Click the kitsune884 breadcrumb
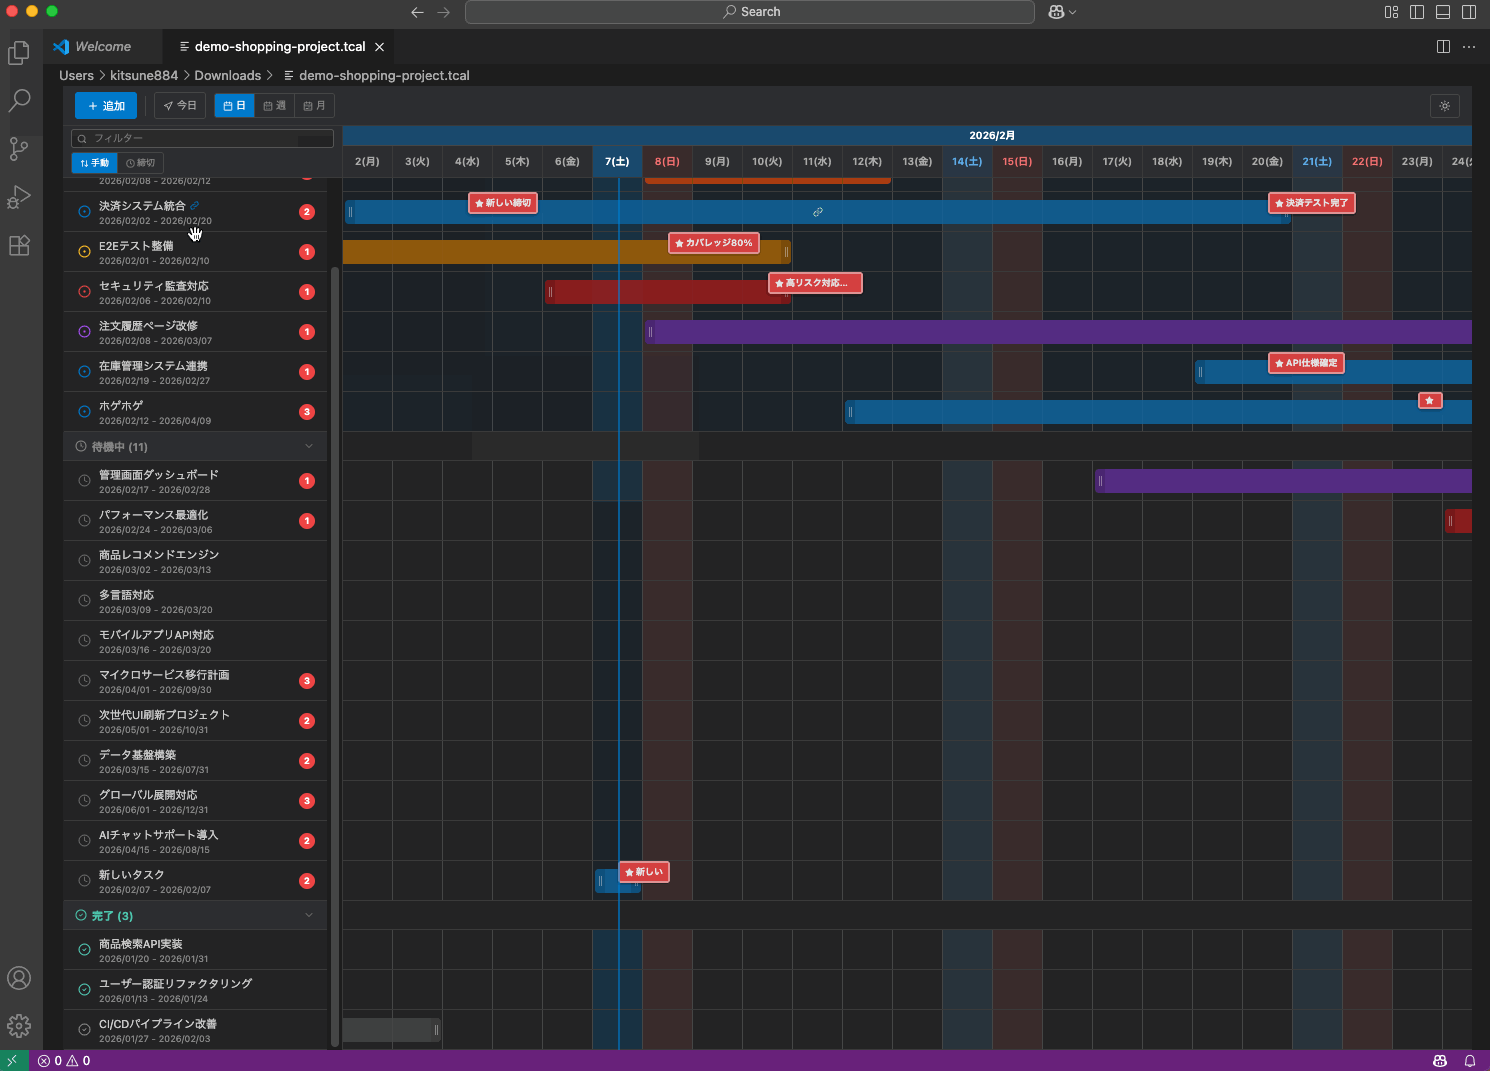Image resolution: width=1490 pixels, height=1071 pixels. pos(144,76)
